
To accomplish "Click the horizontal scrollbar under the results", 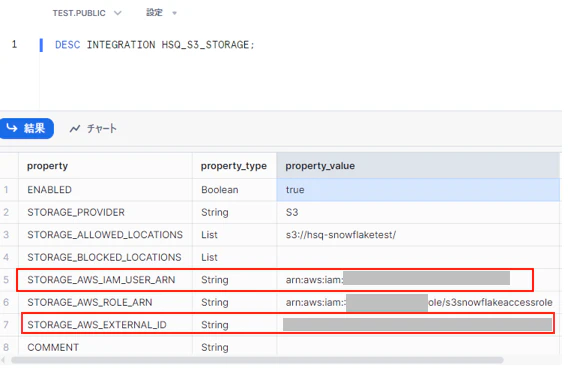I will click(257, 360).
